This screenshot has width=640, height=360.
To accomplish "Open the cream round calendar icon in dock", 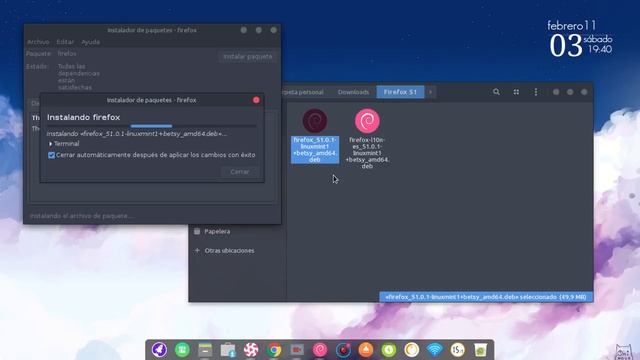I will 458,350.
